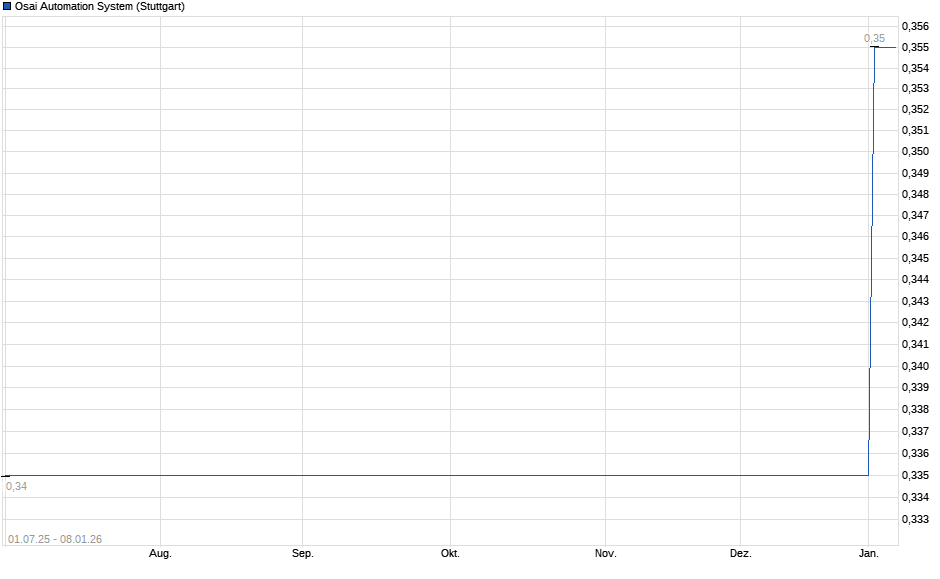The image size is (940, 579).
Task: Click inside the empty chart area
Action: point(400,250)
